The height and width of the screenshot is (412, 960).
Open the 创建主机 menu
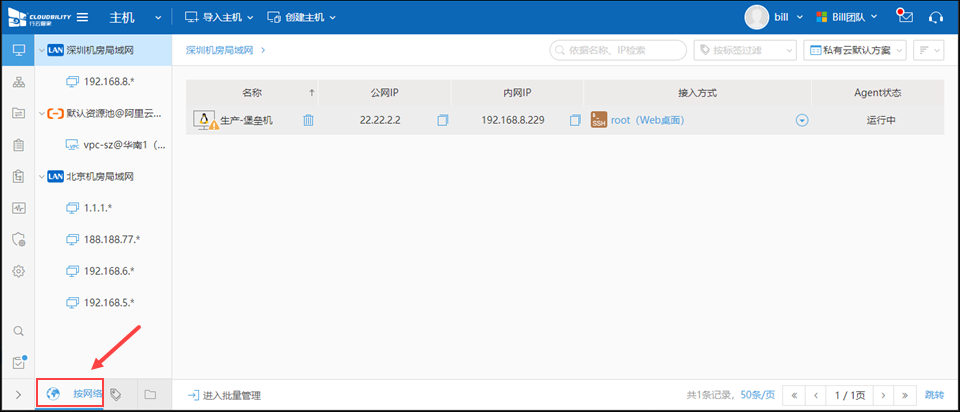301,18
